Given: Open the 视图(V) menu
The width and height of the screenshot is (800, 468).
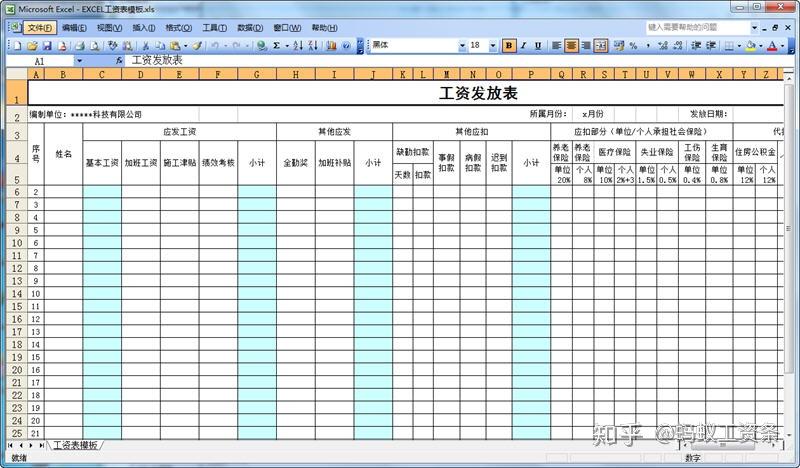Looking at the screenshot, I should click(109, 28).
